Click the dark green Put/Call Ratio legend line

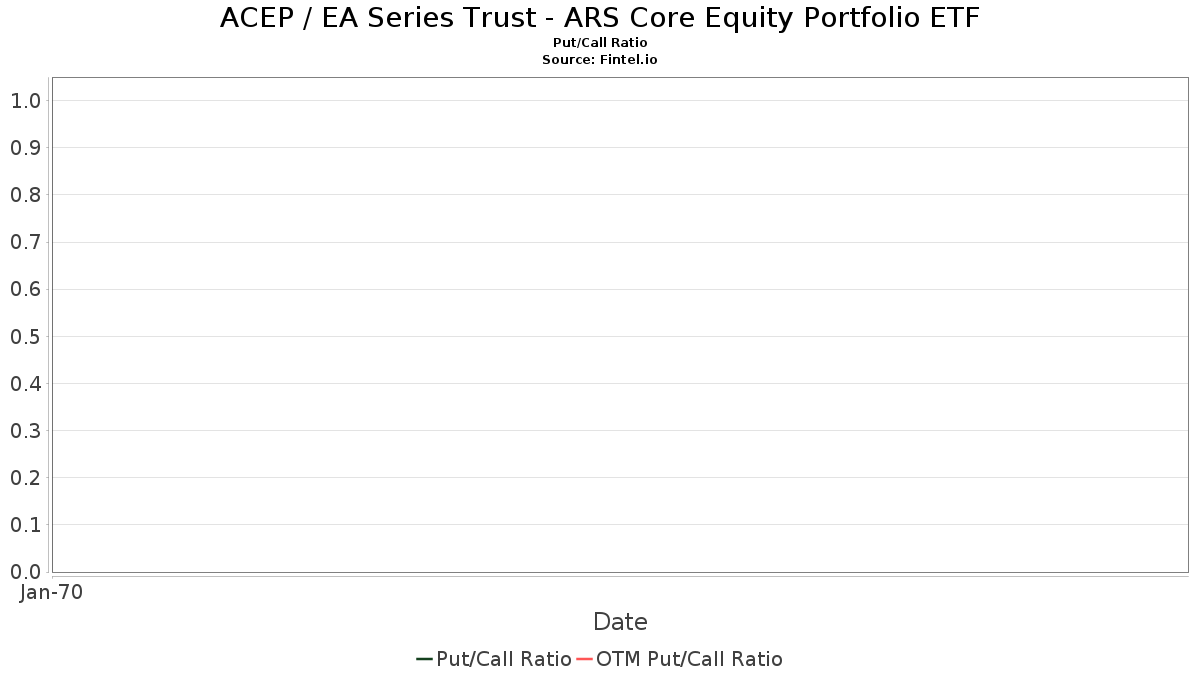(x=424, y=659)
